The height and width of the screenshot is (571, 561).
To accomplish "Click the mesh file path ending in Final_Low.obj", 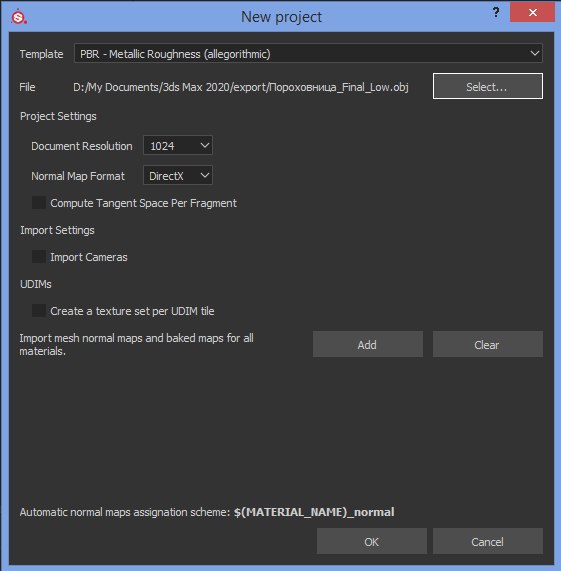I will (241, 87).
